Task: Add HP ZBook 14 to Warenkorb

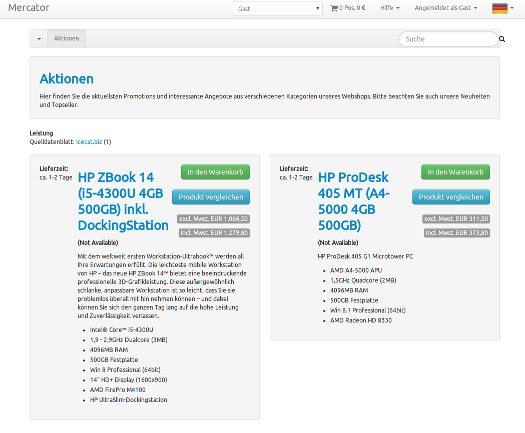Action: tap(215, 172)
